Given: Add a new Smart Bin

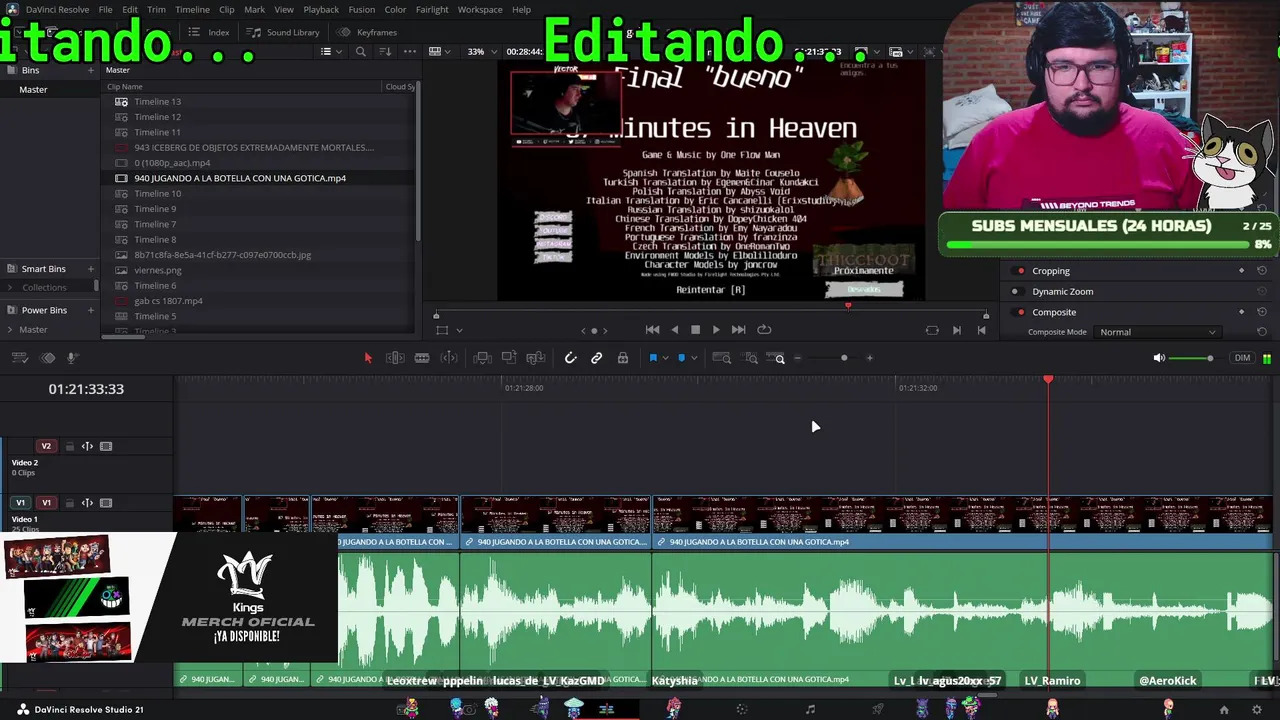Looking at the screenshot, I should coord(91,269).
